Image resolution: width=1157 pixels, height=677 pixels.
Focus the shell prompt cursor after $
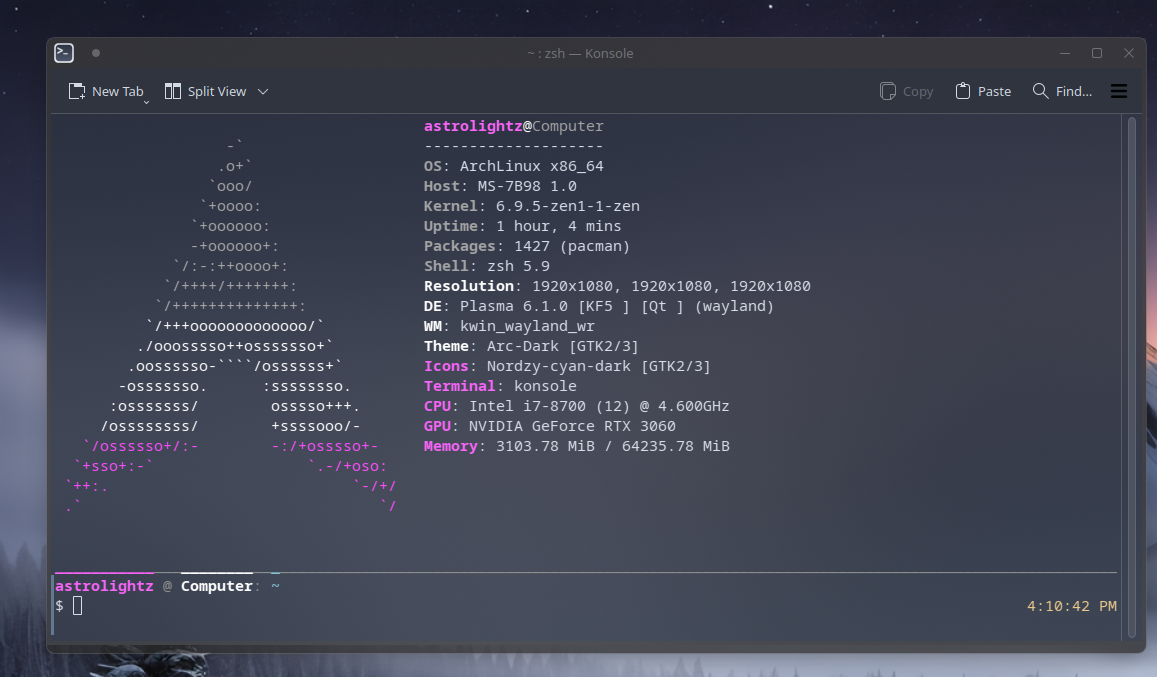click(x=77, y=606)
